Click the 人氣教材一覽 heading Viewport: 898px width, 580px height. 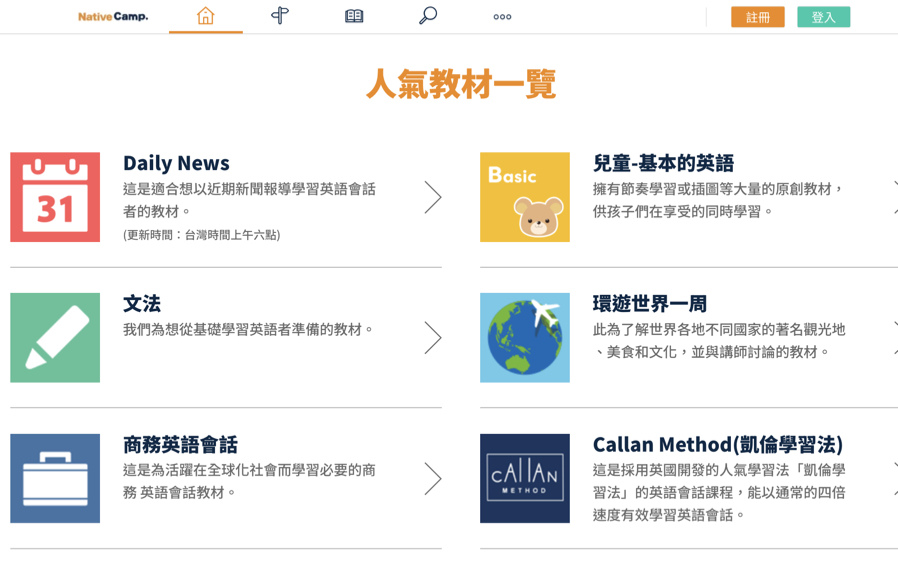[461, 84]
